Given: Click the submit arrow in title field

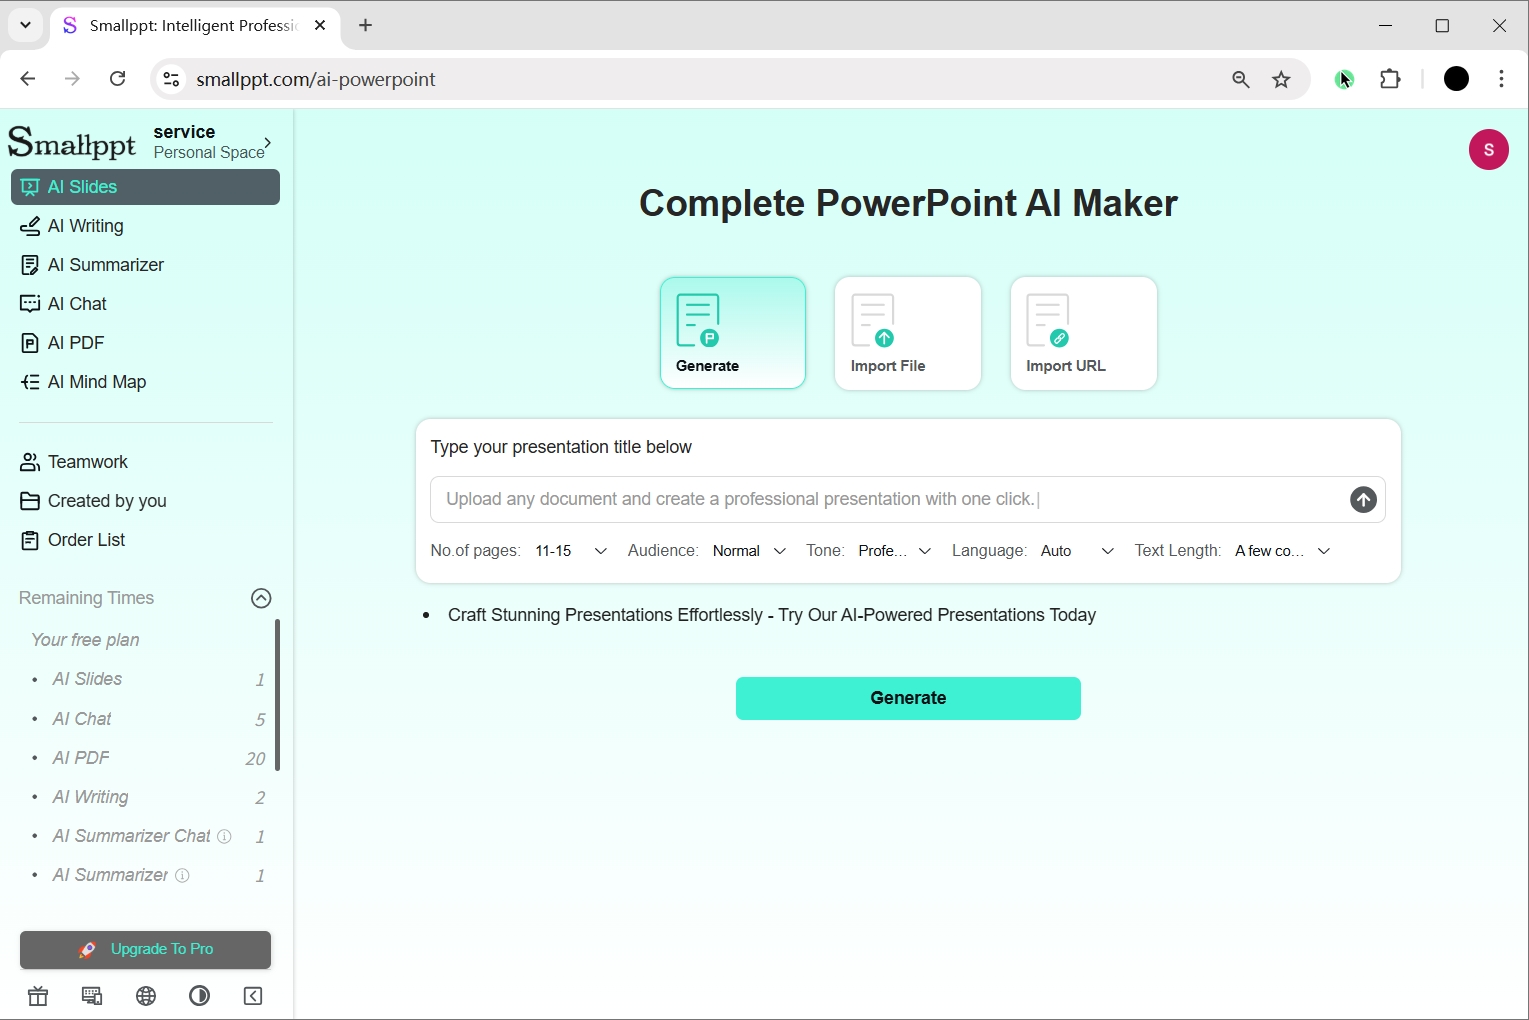Looking at the screenshot, I should pos(1363,500).
